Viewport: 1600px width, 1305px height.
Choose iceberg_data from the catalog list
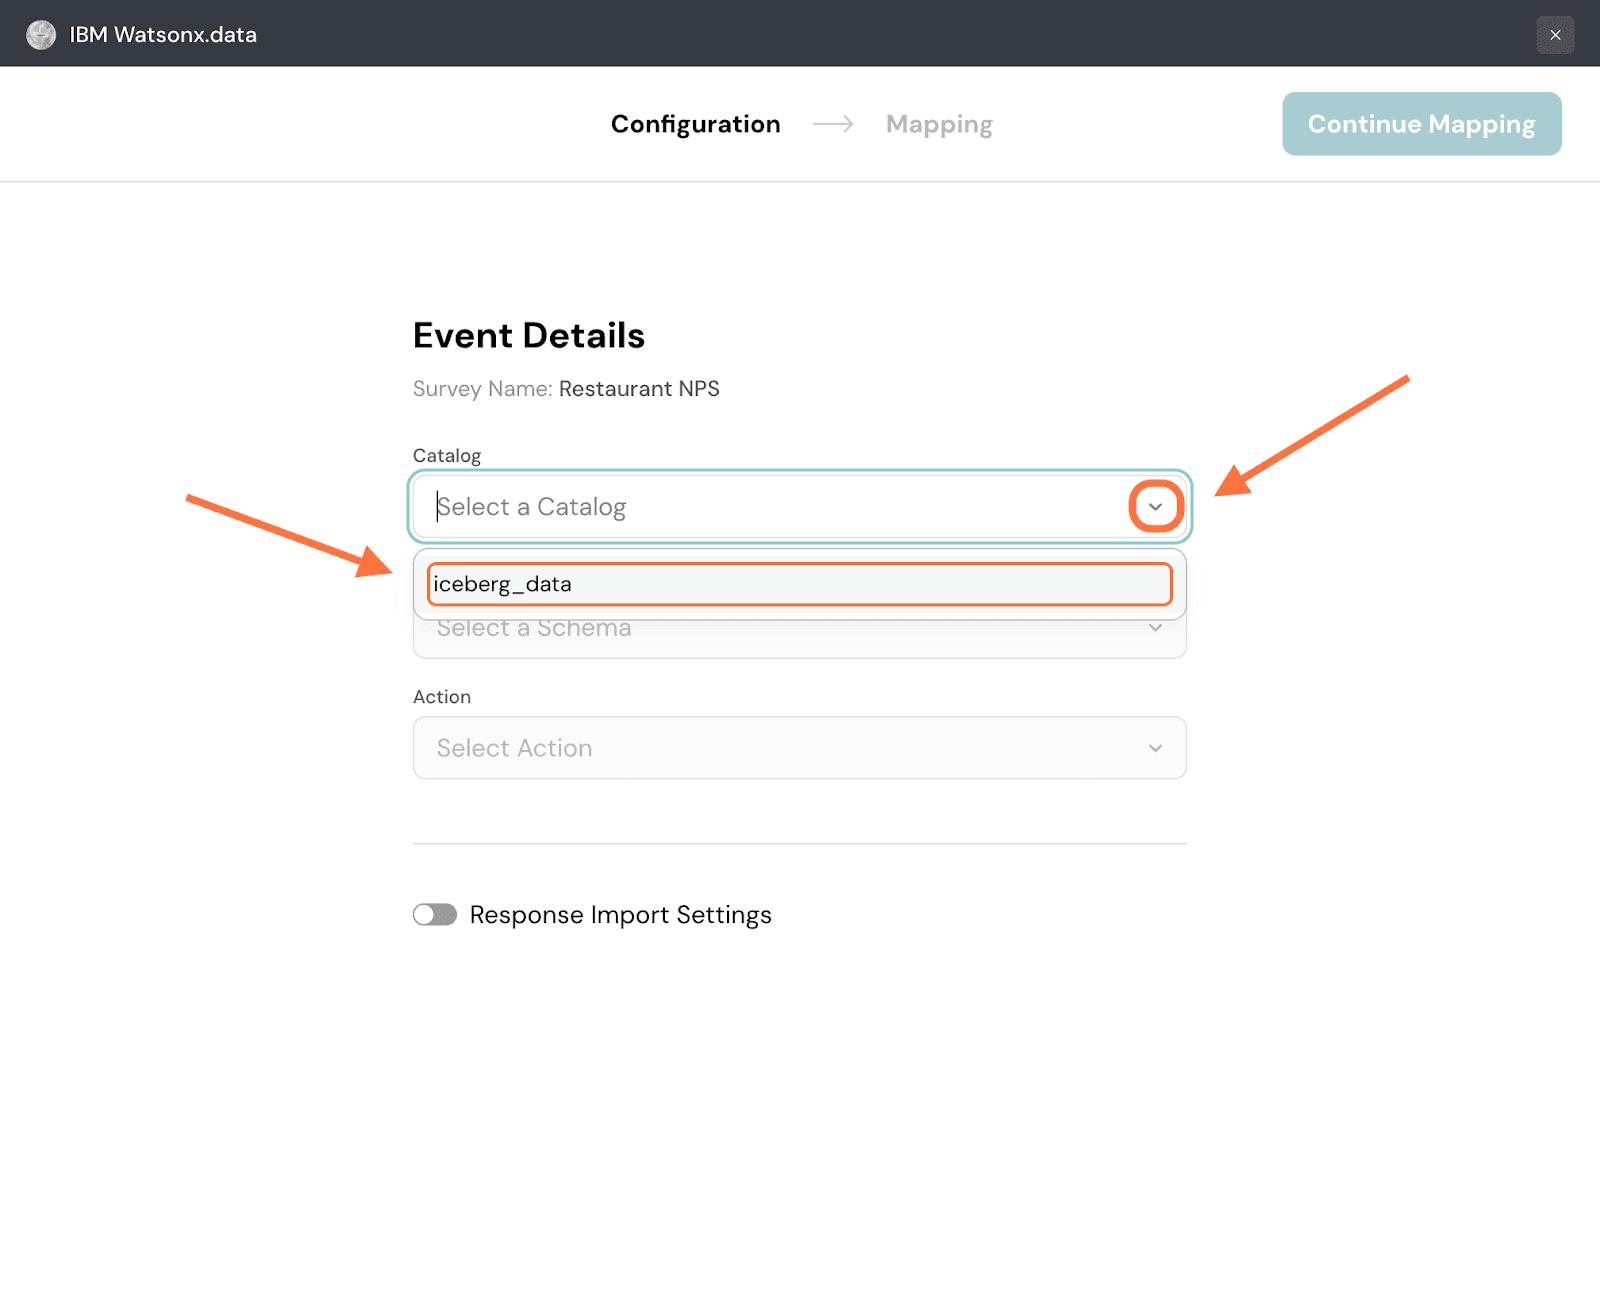click(x=799, y=584)
